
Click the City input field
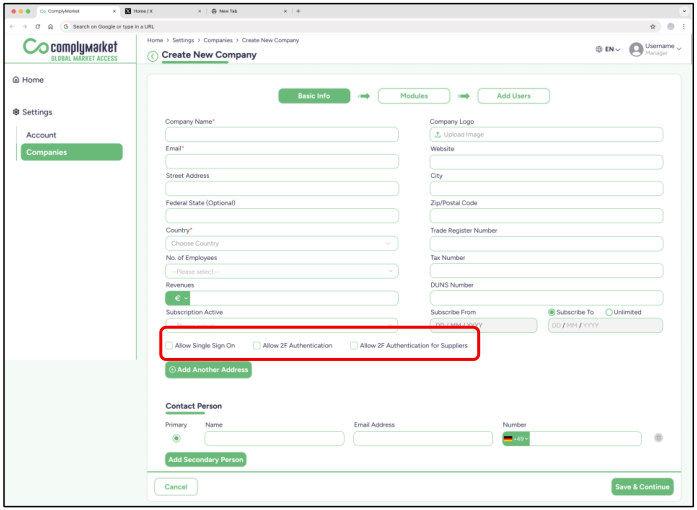pos(546,189)
